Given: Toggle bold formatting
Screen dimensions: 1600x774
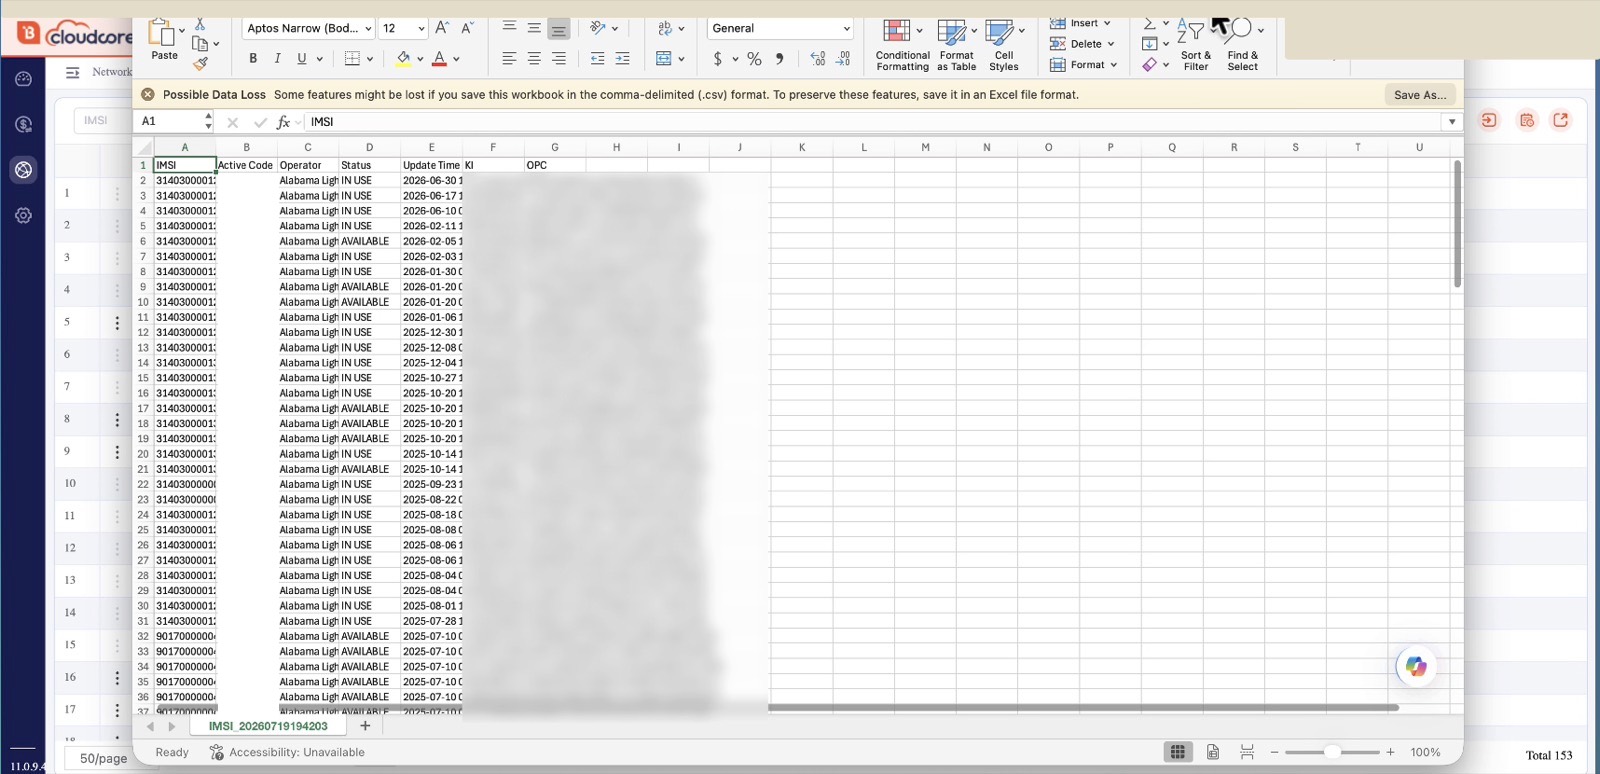Looking at the screenshot, I should 253,59.
